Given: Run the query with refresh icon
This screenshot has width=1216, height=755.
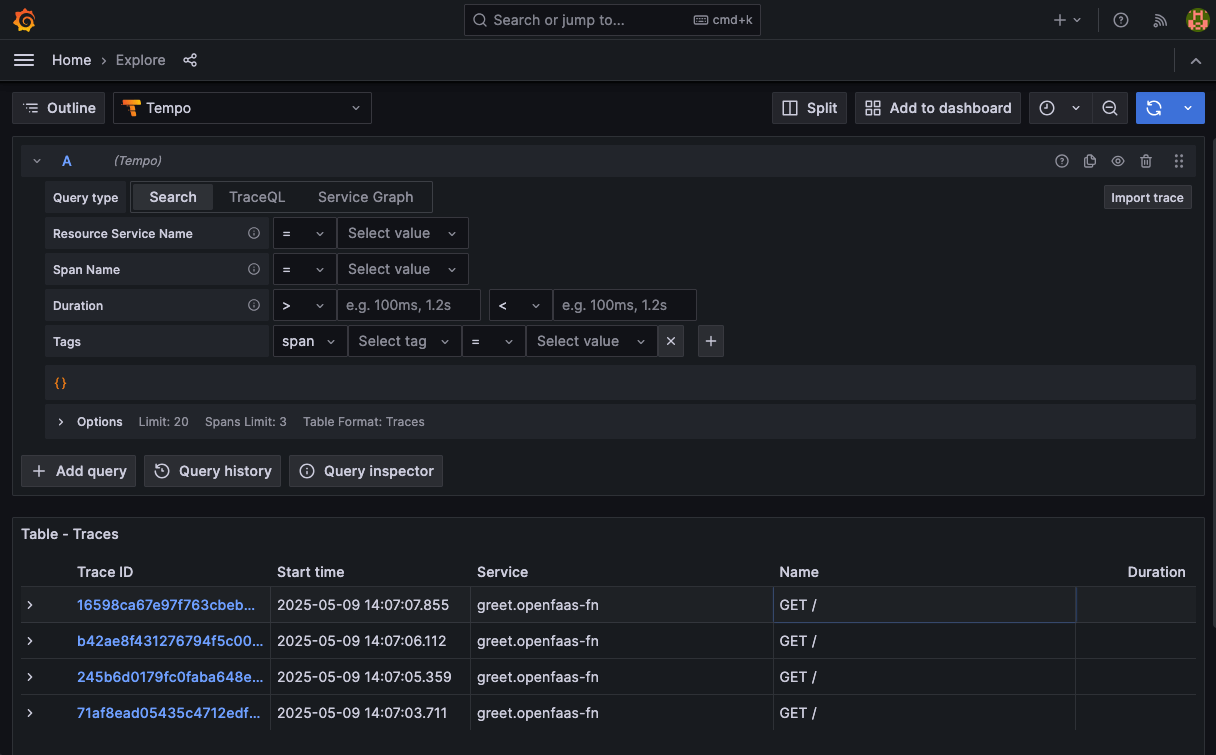Looking at the screenshot, I should (1154, 108).
